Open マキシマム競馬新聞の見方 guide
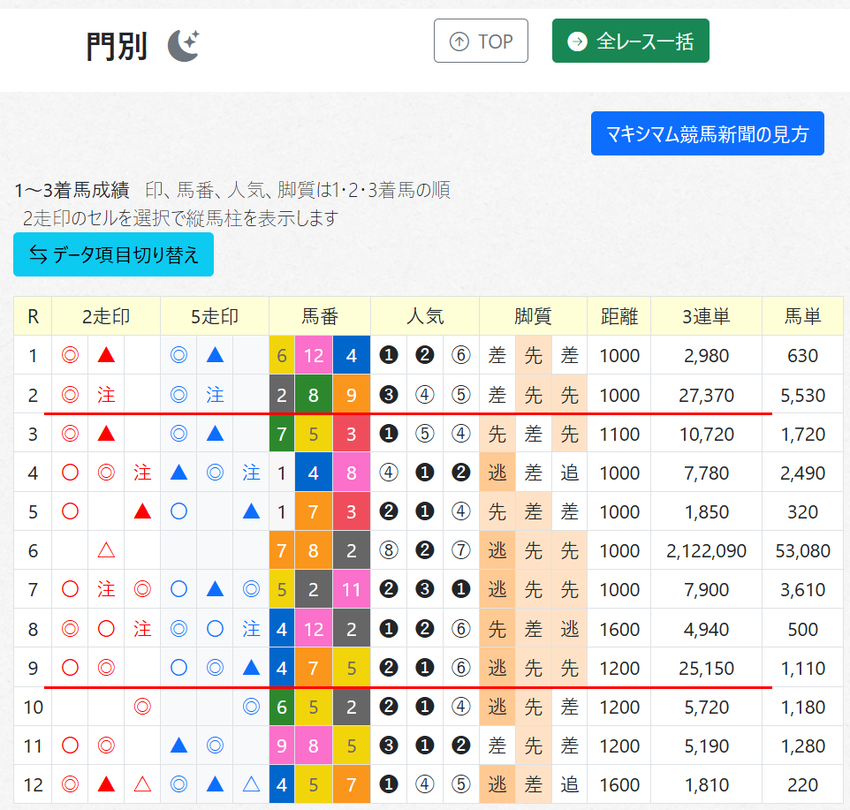 click(707, 133)
